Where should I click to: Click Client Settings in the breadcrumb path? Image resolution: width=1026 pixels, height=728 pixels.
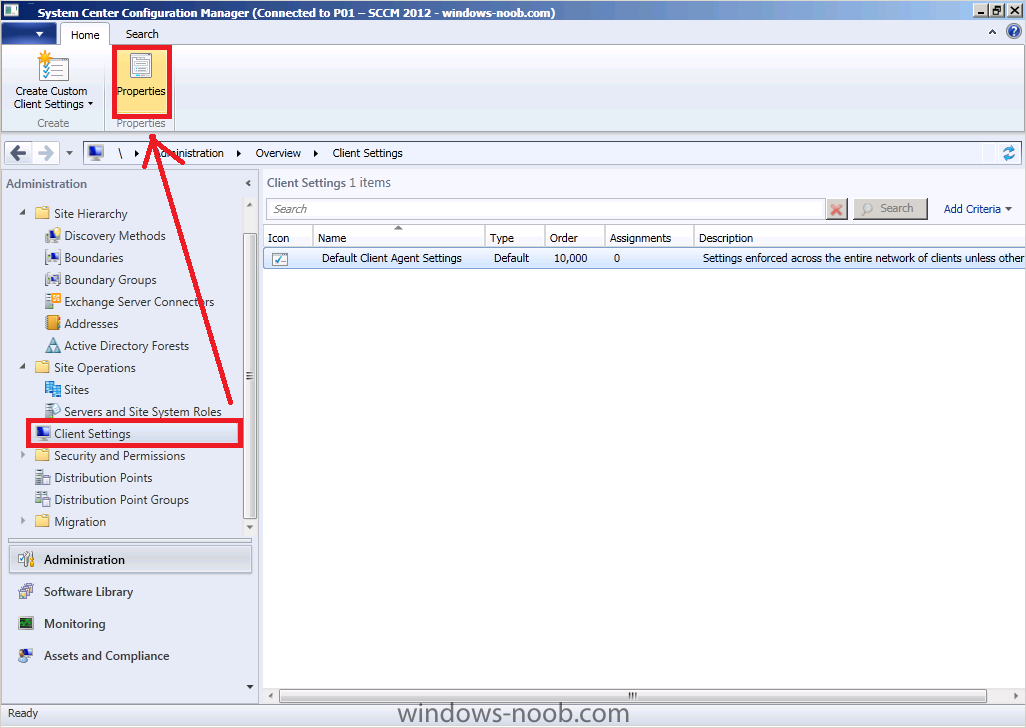(368, 153)
